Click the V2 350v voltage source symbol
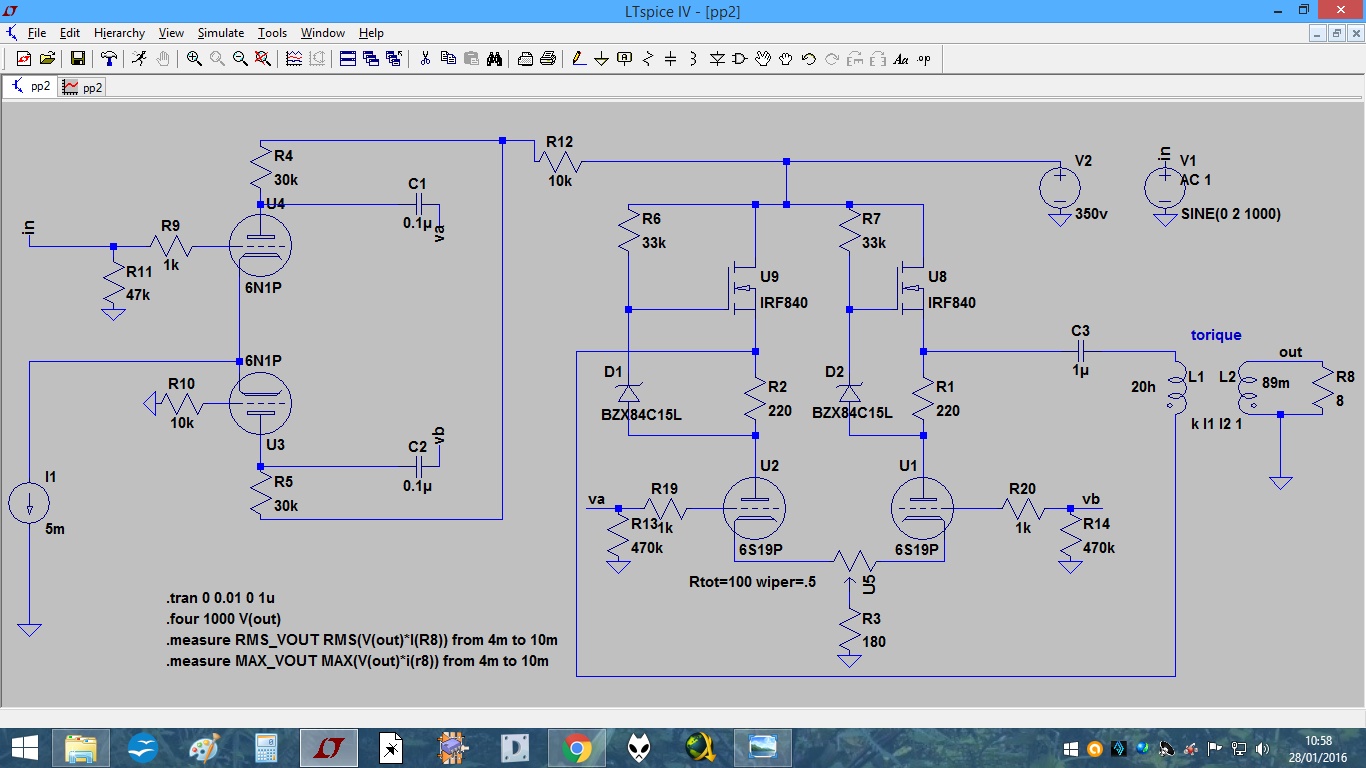The image size is (1366, 768). tap(1060, 187)
